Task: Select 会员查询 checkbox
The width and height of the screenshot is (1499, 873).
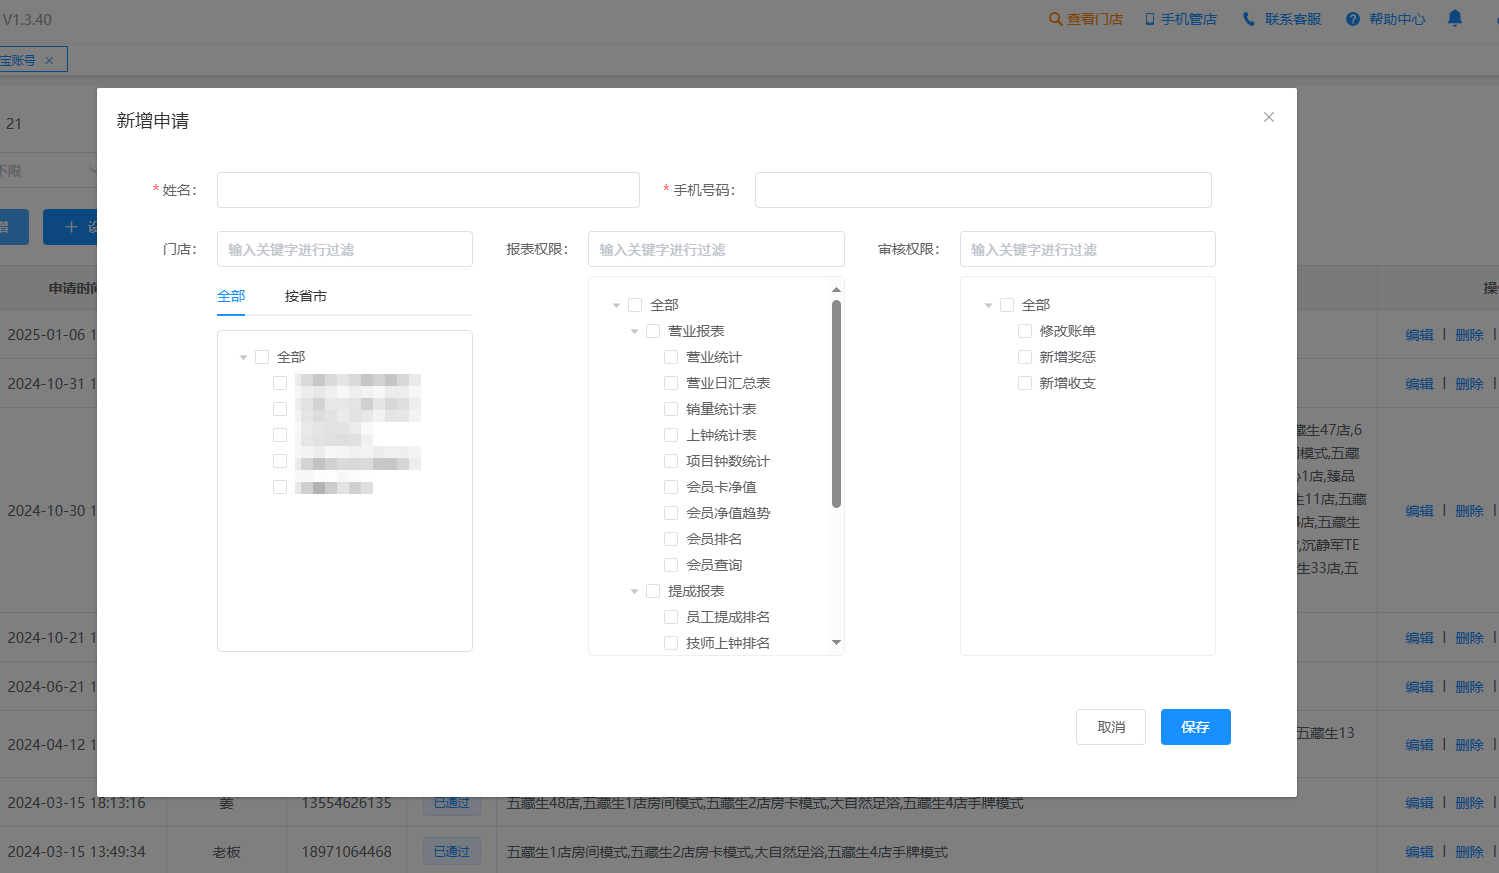Action: (x=671, y=565)
